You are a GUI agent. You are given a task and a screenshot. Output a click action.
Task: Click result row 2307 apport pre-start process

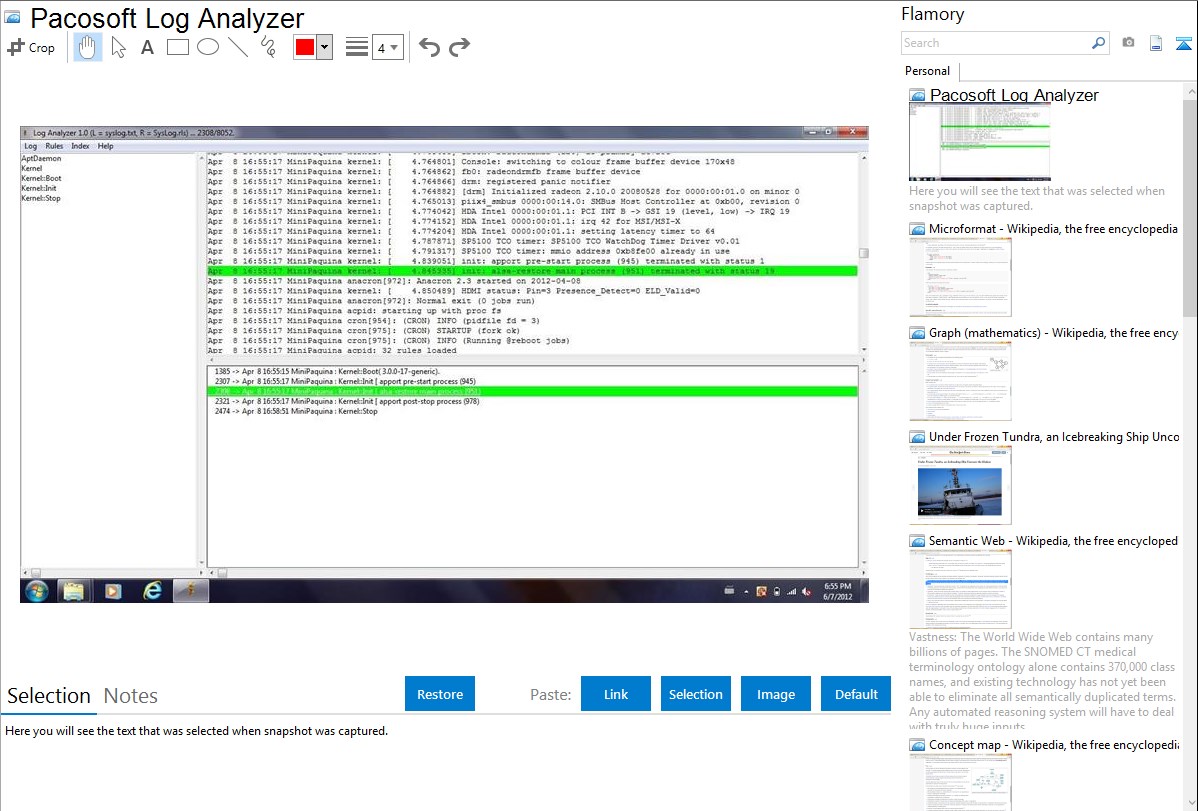pyautogui.click(x=345, y=381)
